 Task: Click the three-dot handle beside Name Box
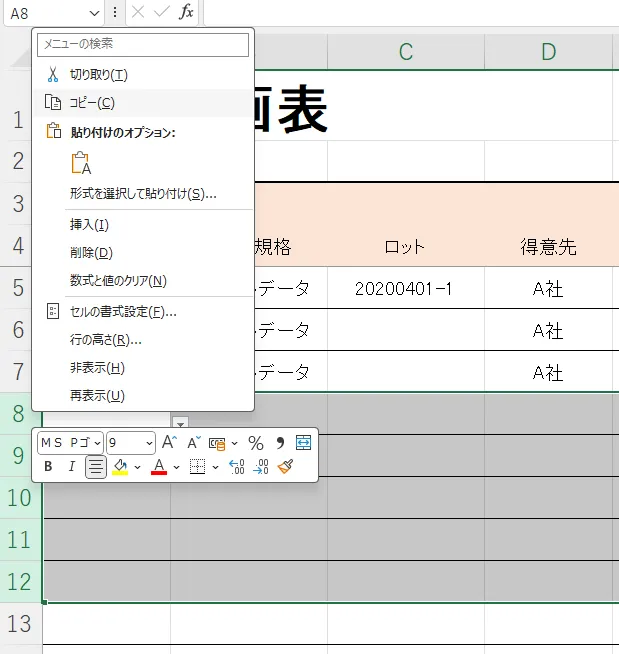click(115, 12)
